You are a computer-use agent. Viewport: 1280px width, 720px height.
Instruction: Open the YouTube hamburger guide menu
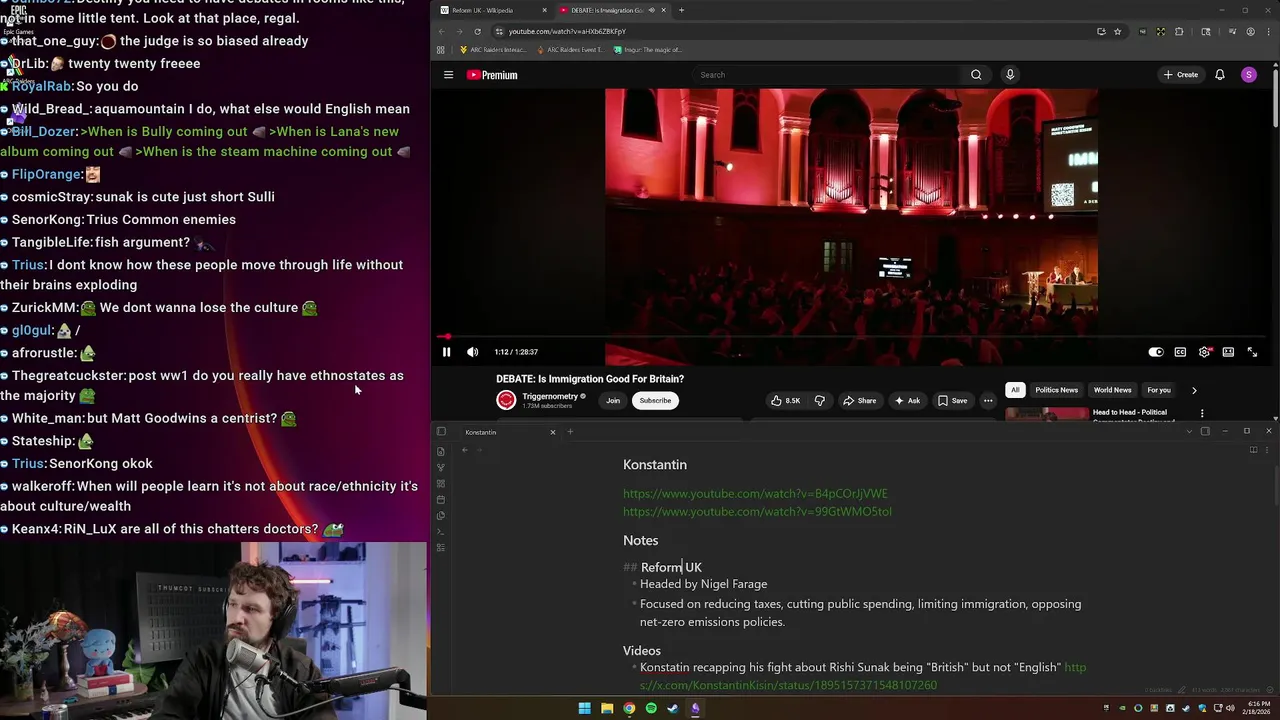click(448, 75)
